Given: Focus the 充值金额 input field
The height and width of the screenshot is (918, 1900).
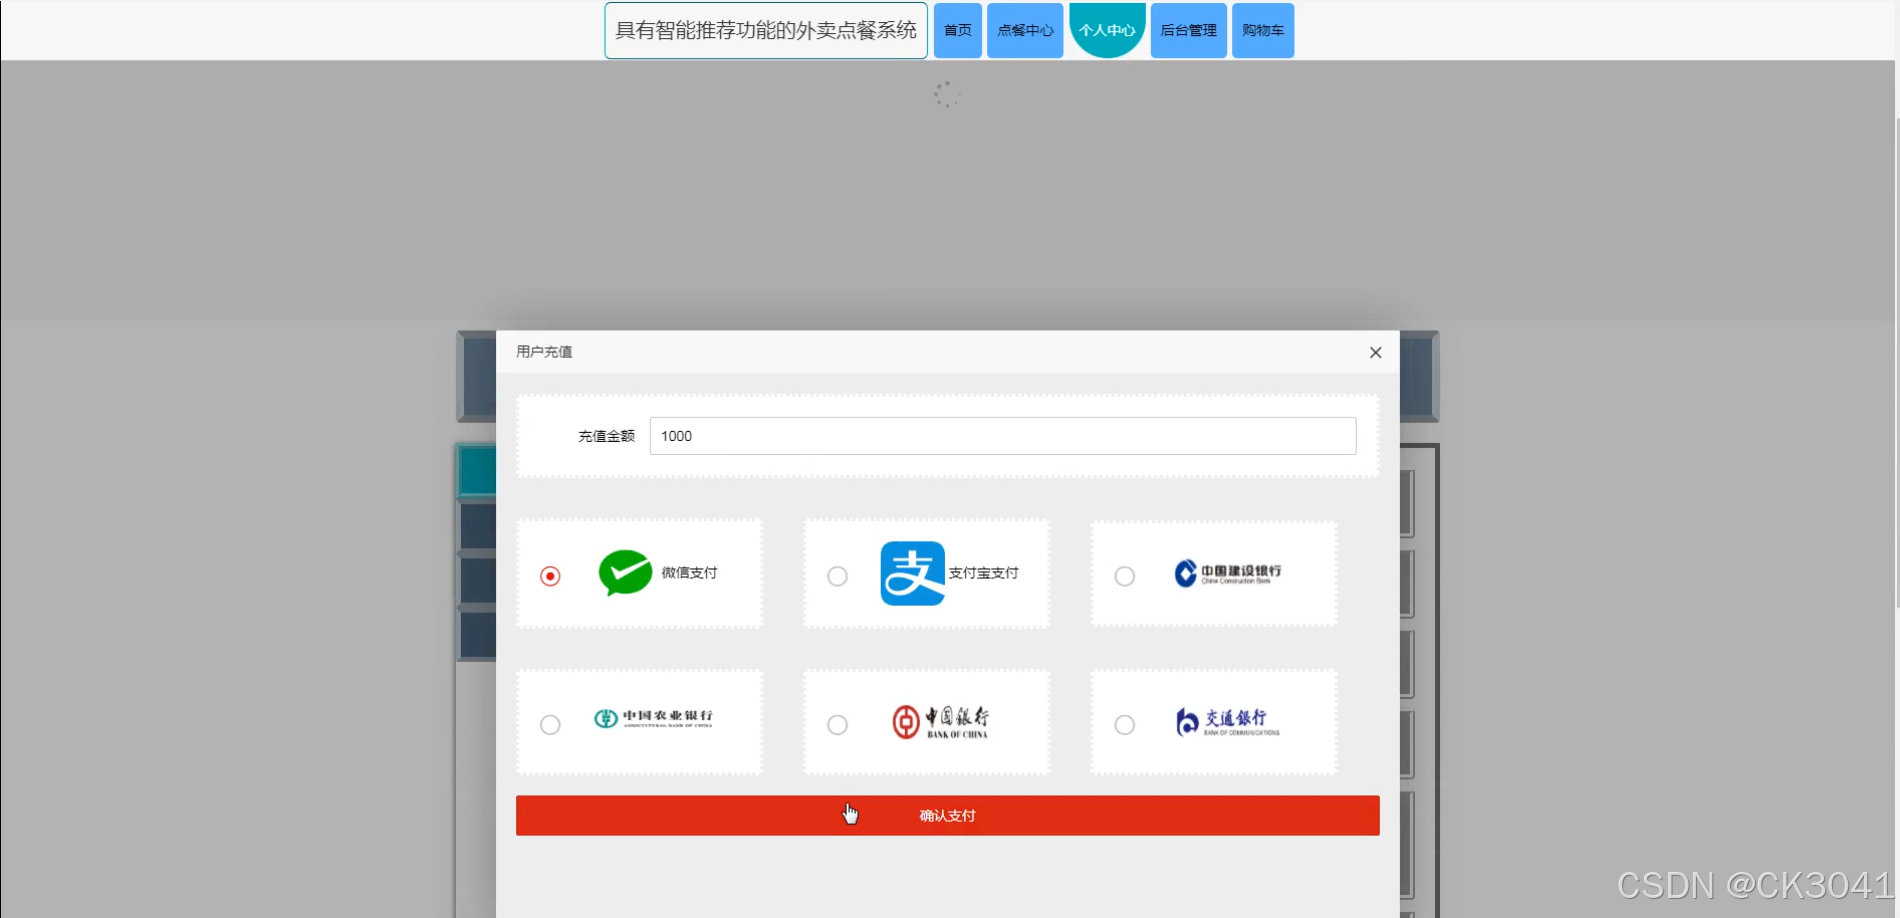Looking at the screenshot, I should 1003,436.
